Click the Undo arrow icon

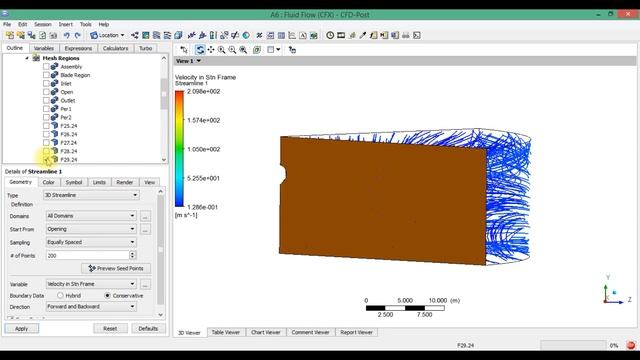[x=67, y=36]
